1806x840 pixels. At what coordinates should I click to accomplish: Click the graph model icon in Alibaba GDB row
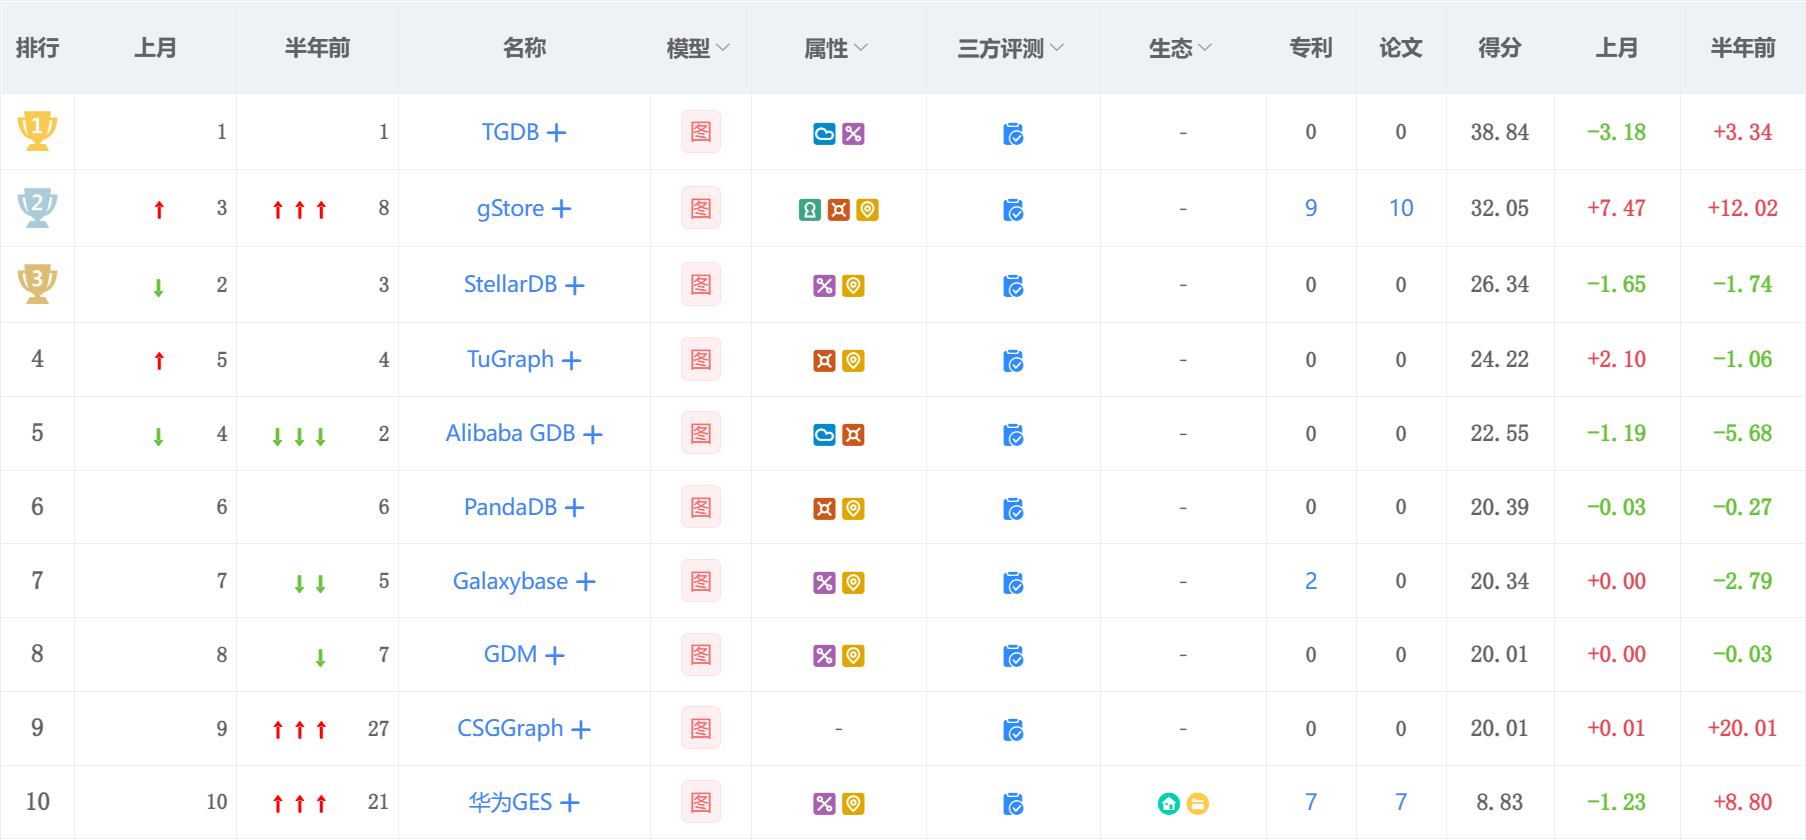(701, 434)
